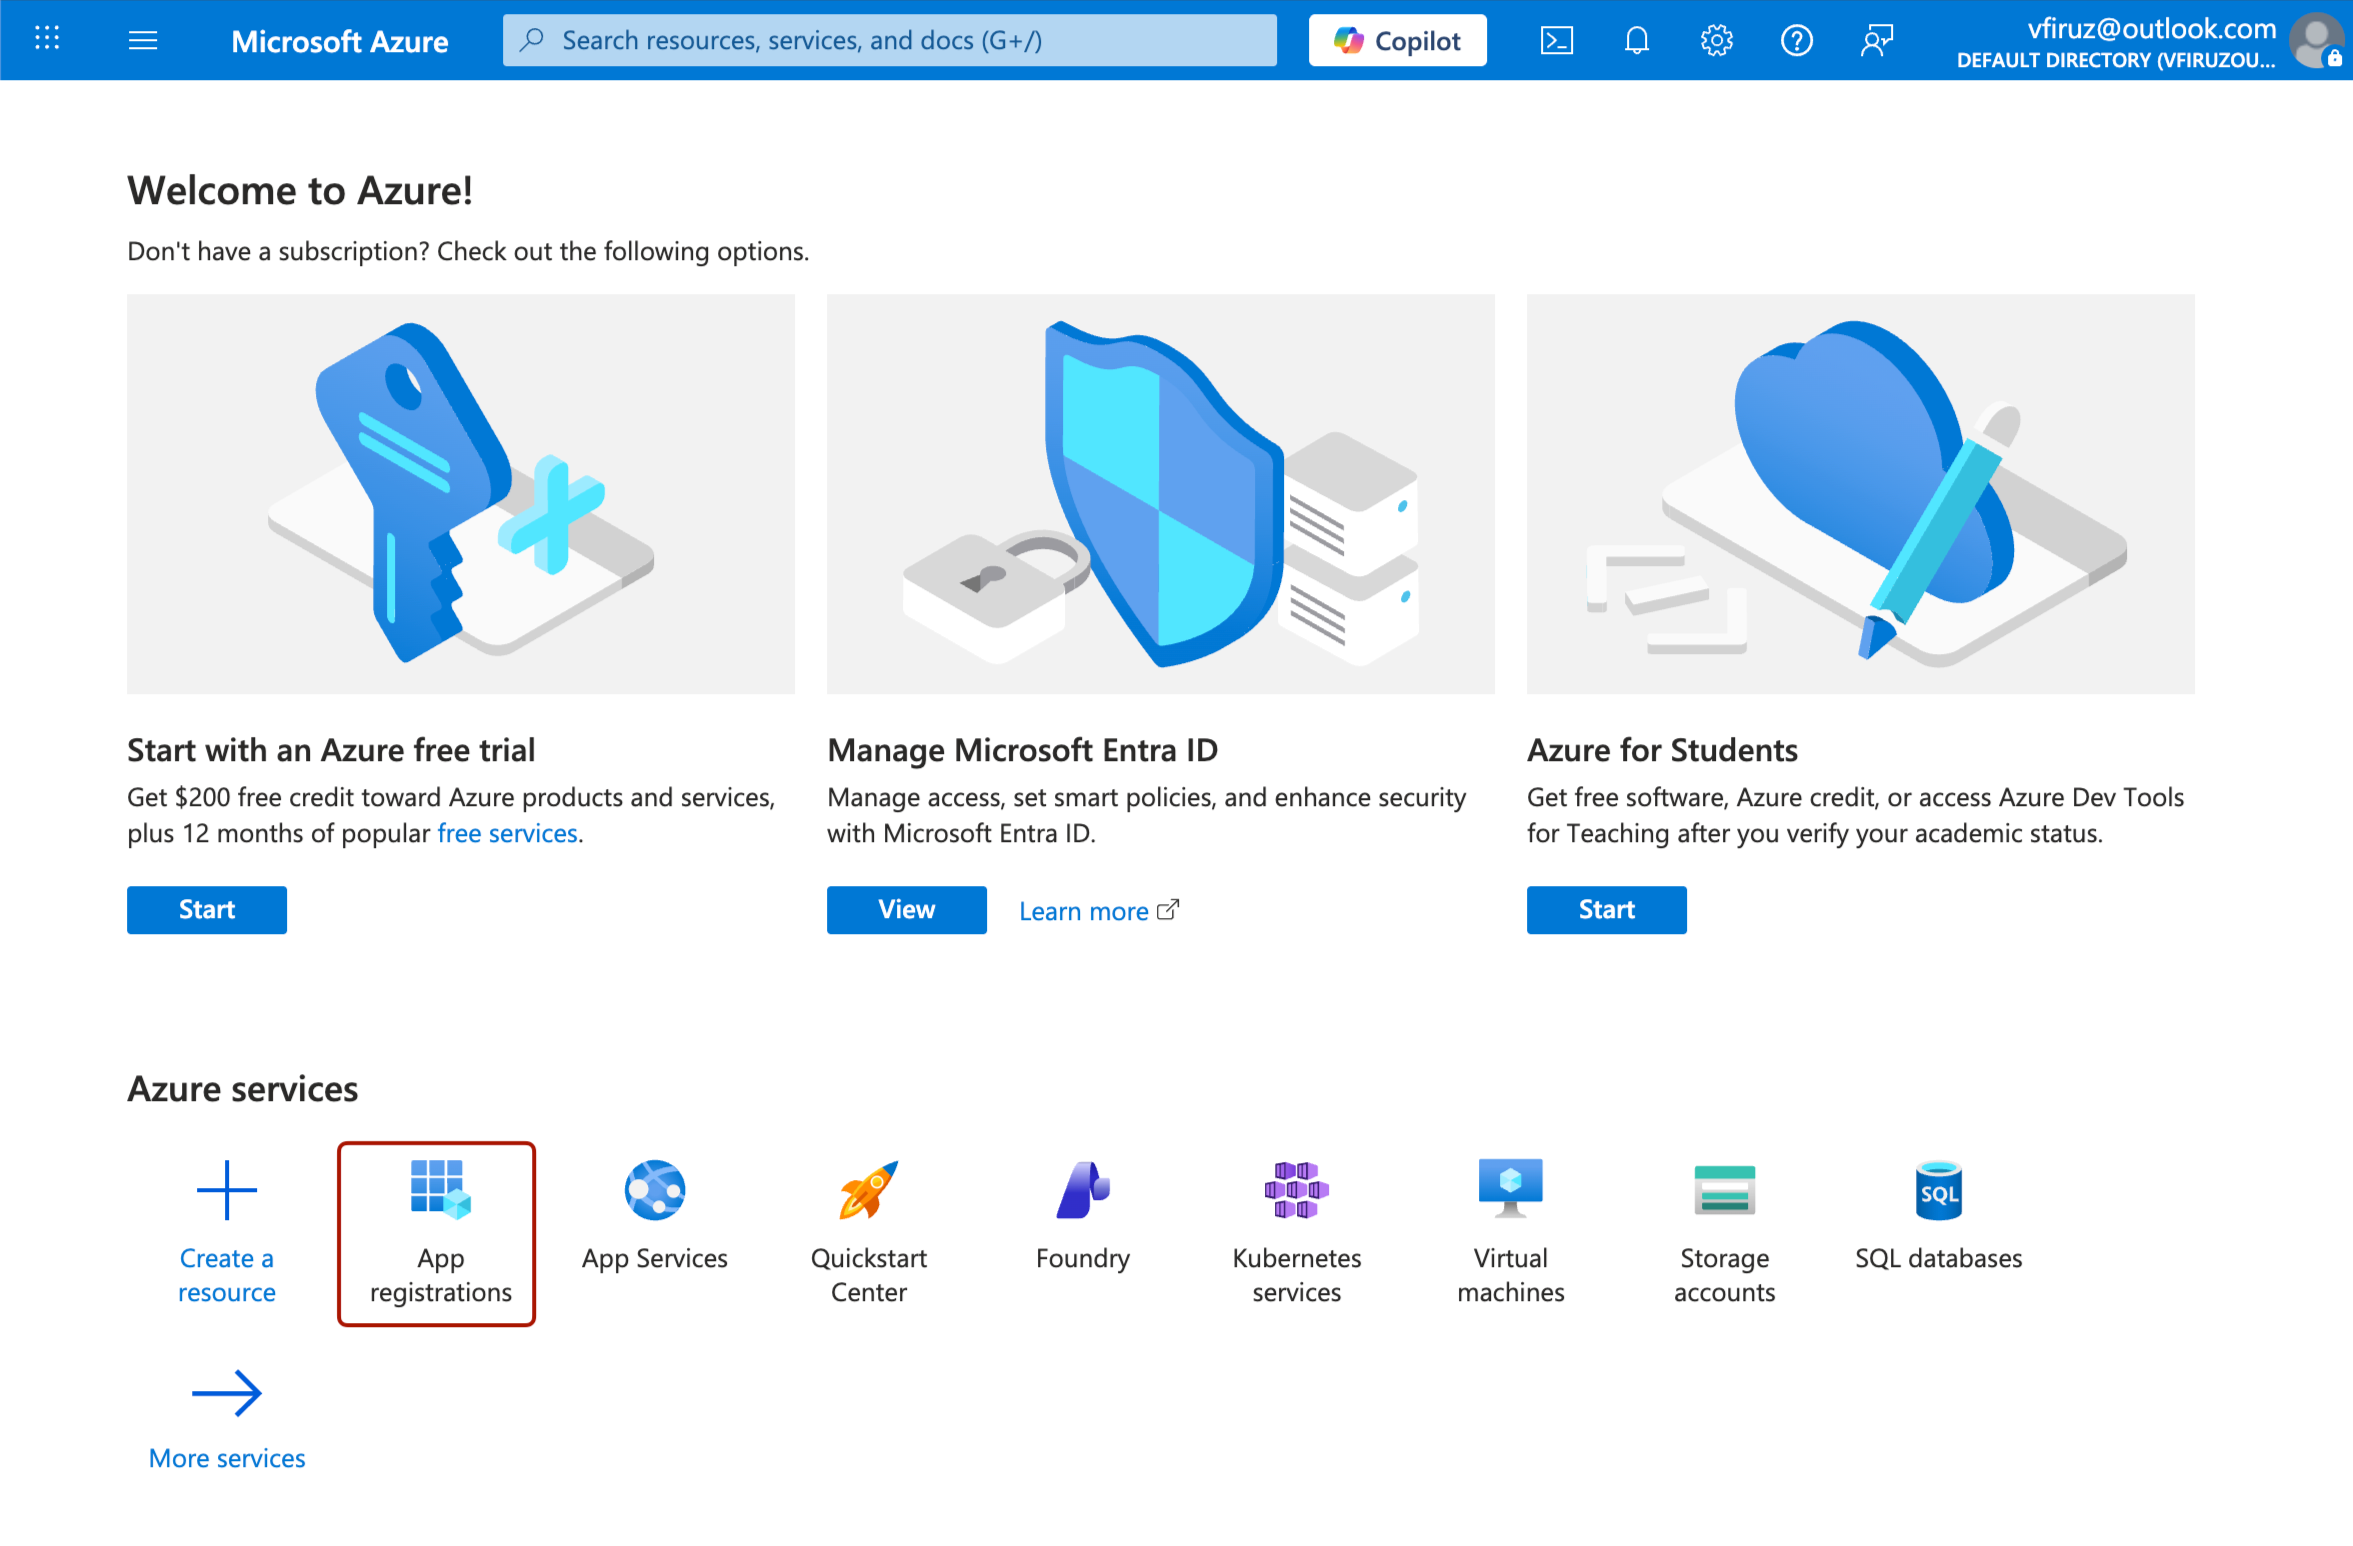Open Cloud Shell from the top bar
This screenshot has height=1546, width=2353.
(1556, 41)
